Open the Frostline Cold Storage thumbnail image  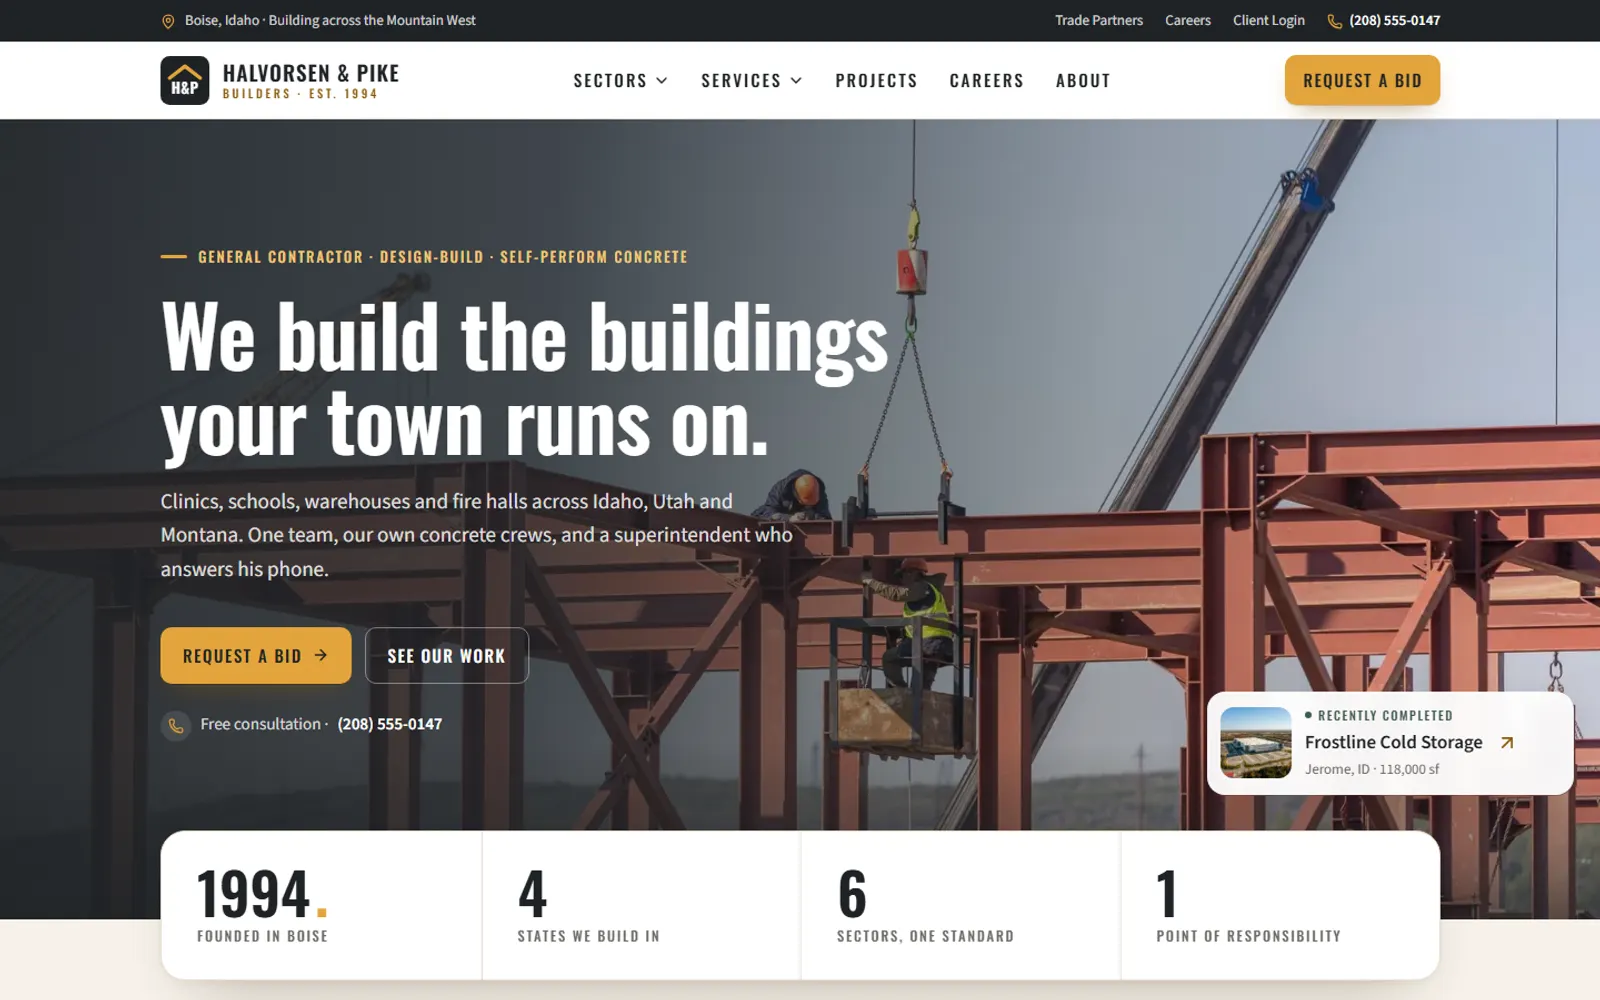coord(1256,743)
